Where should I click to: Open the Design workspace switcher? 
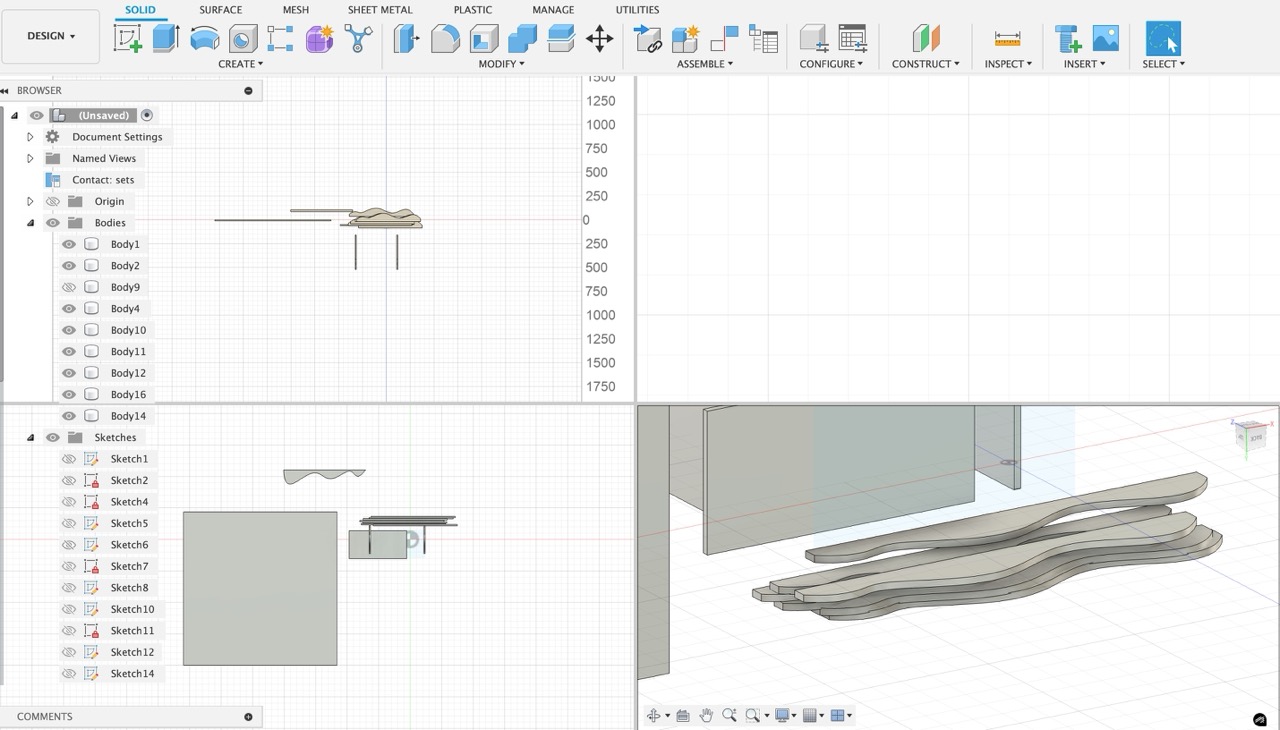point(50,35)
